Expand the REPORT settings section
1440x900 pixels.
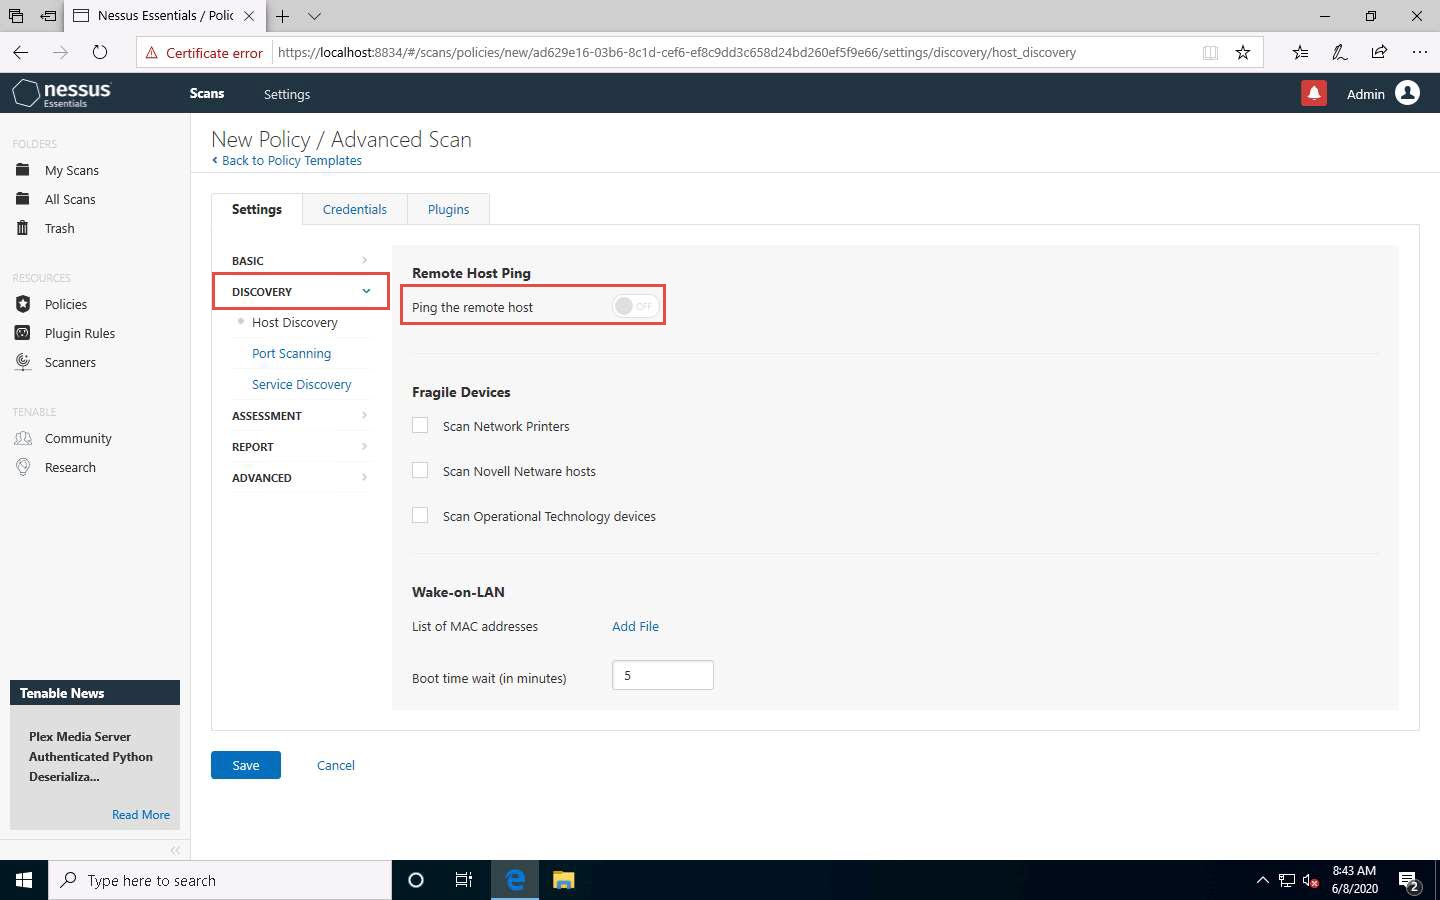coord(300,446)
